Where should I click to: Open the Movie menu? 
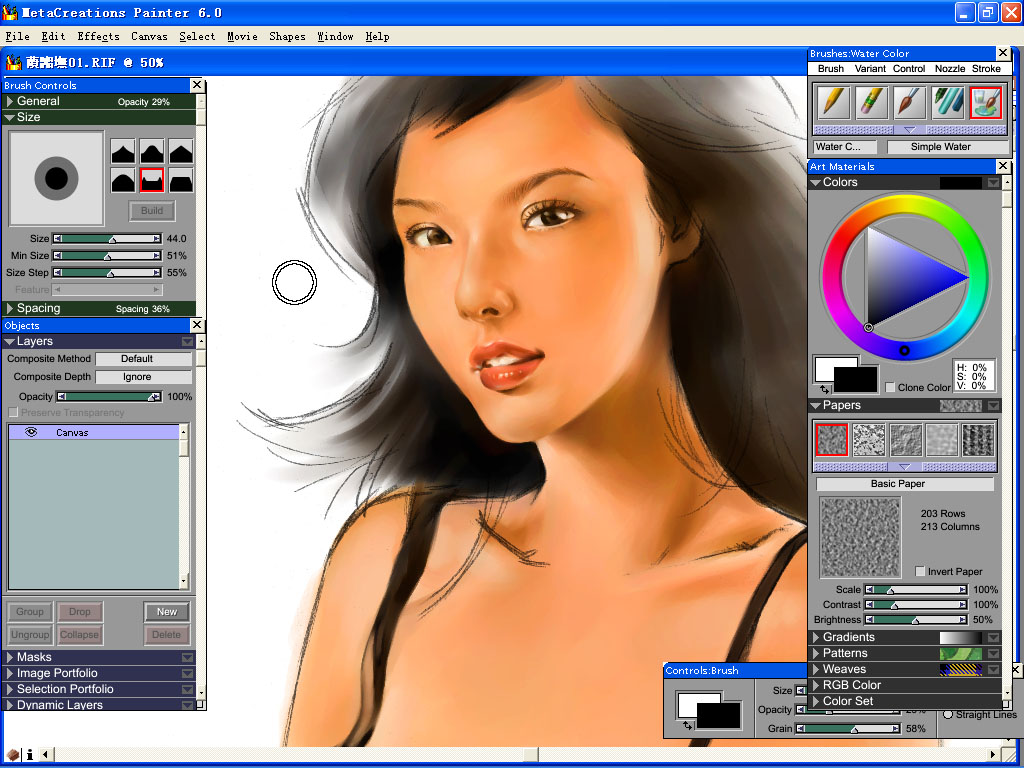coord(242,37)
